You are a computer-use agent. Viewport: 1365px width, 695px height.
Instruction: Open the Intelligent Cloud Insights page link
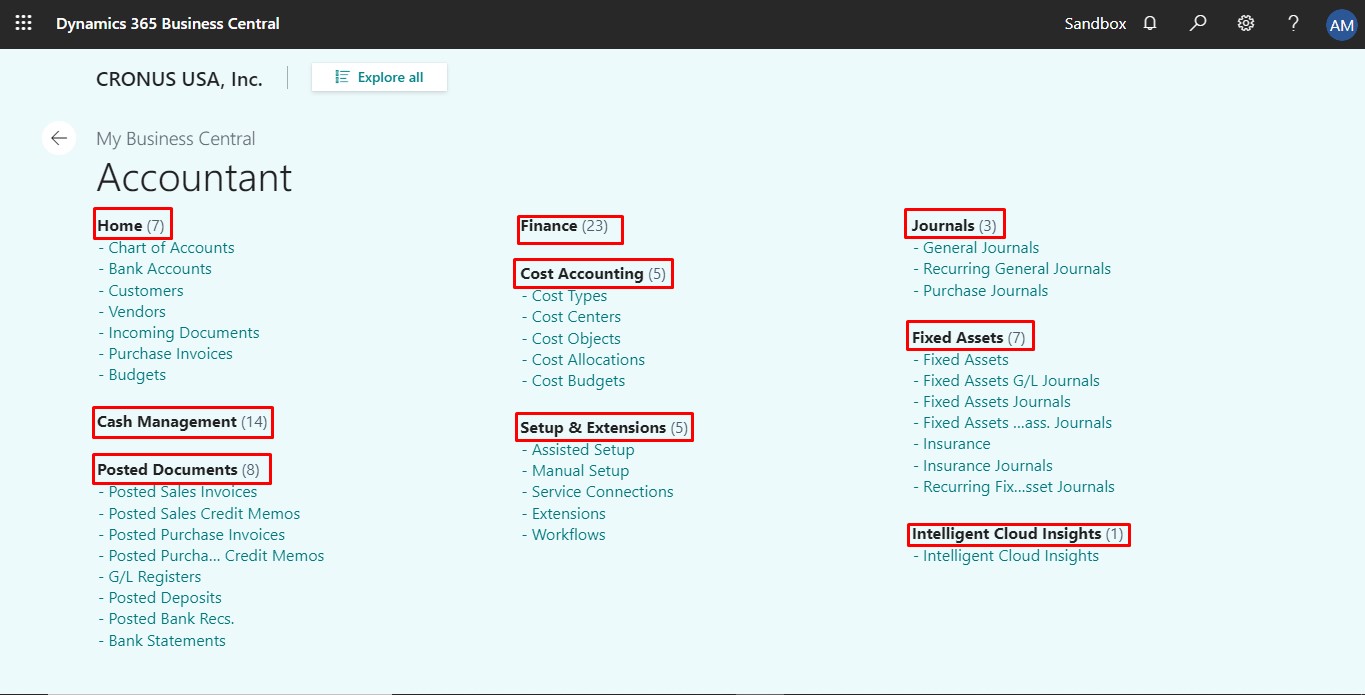point(1010,556)
